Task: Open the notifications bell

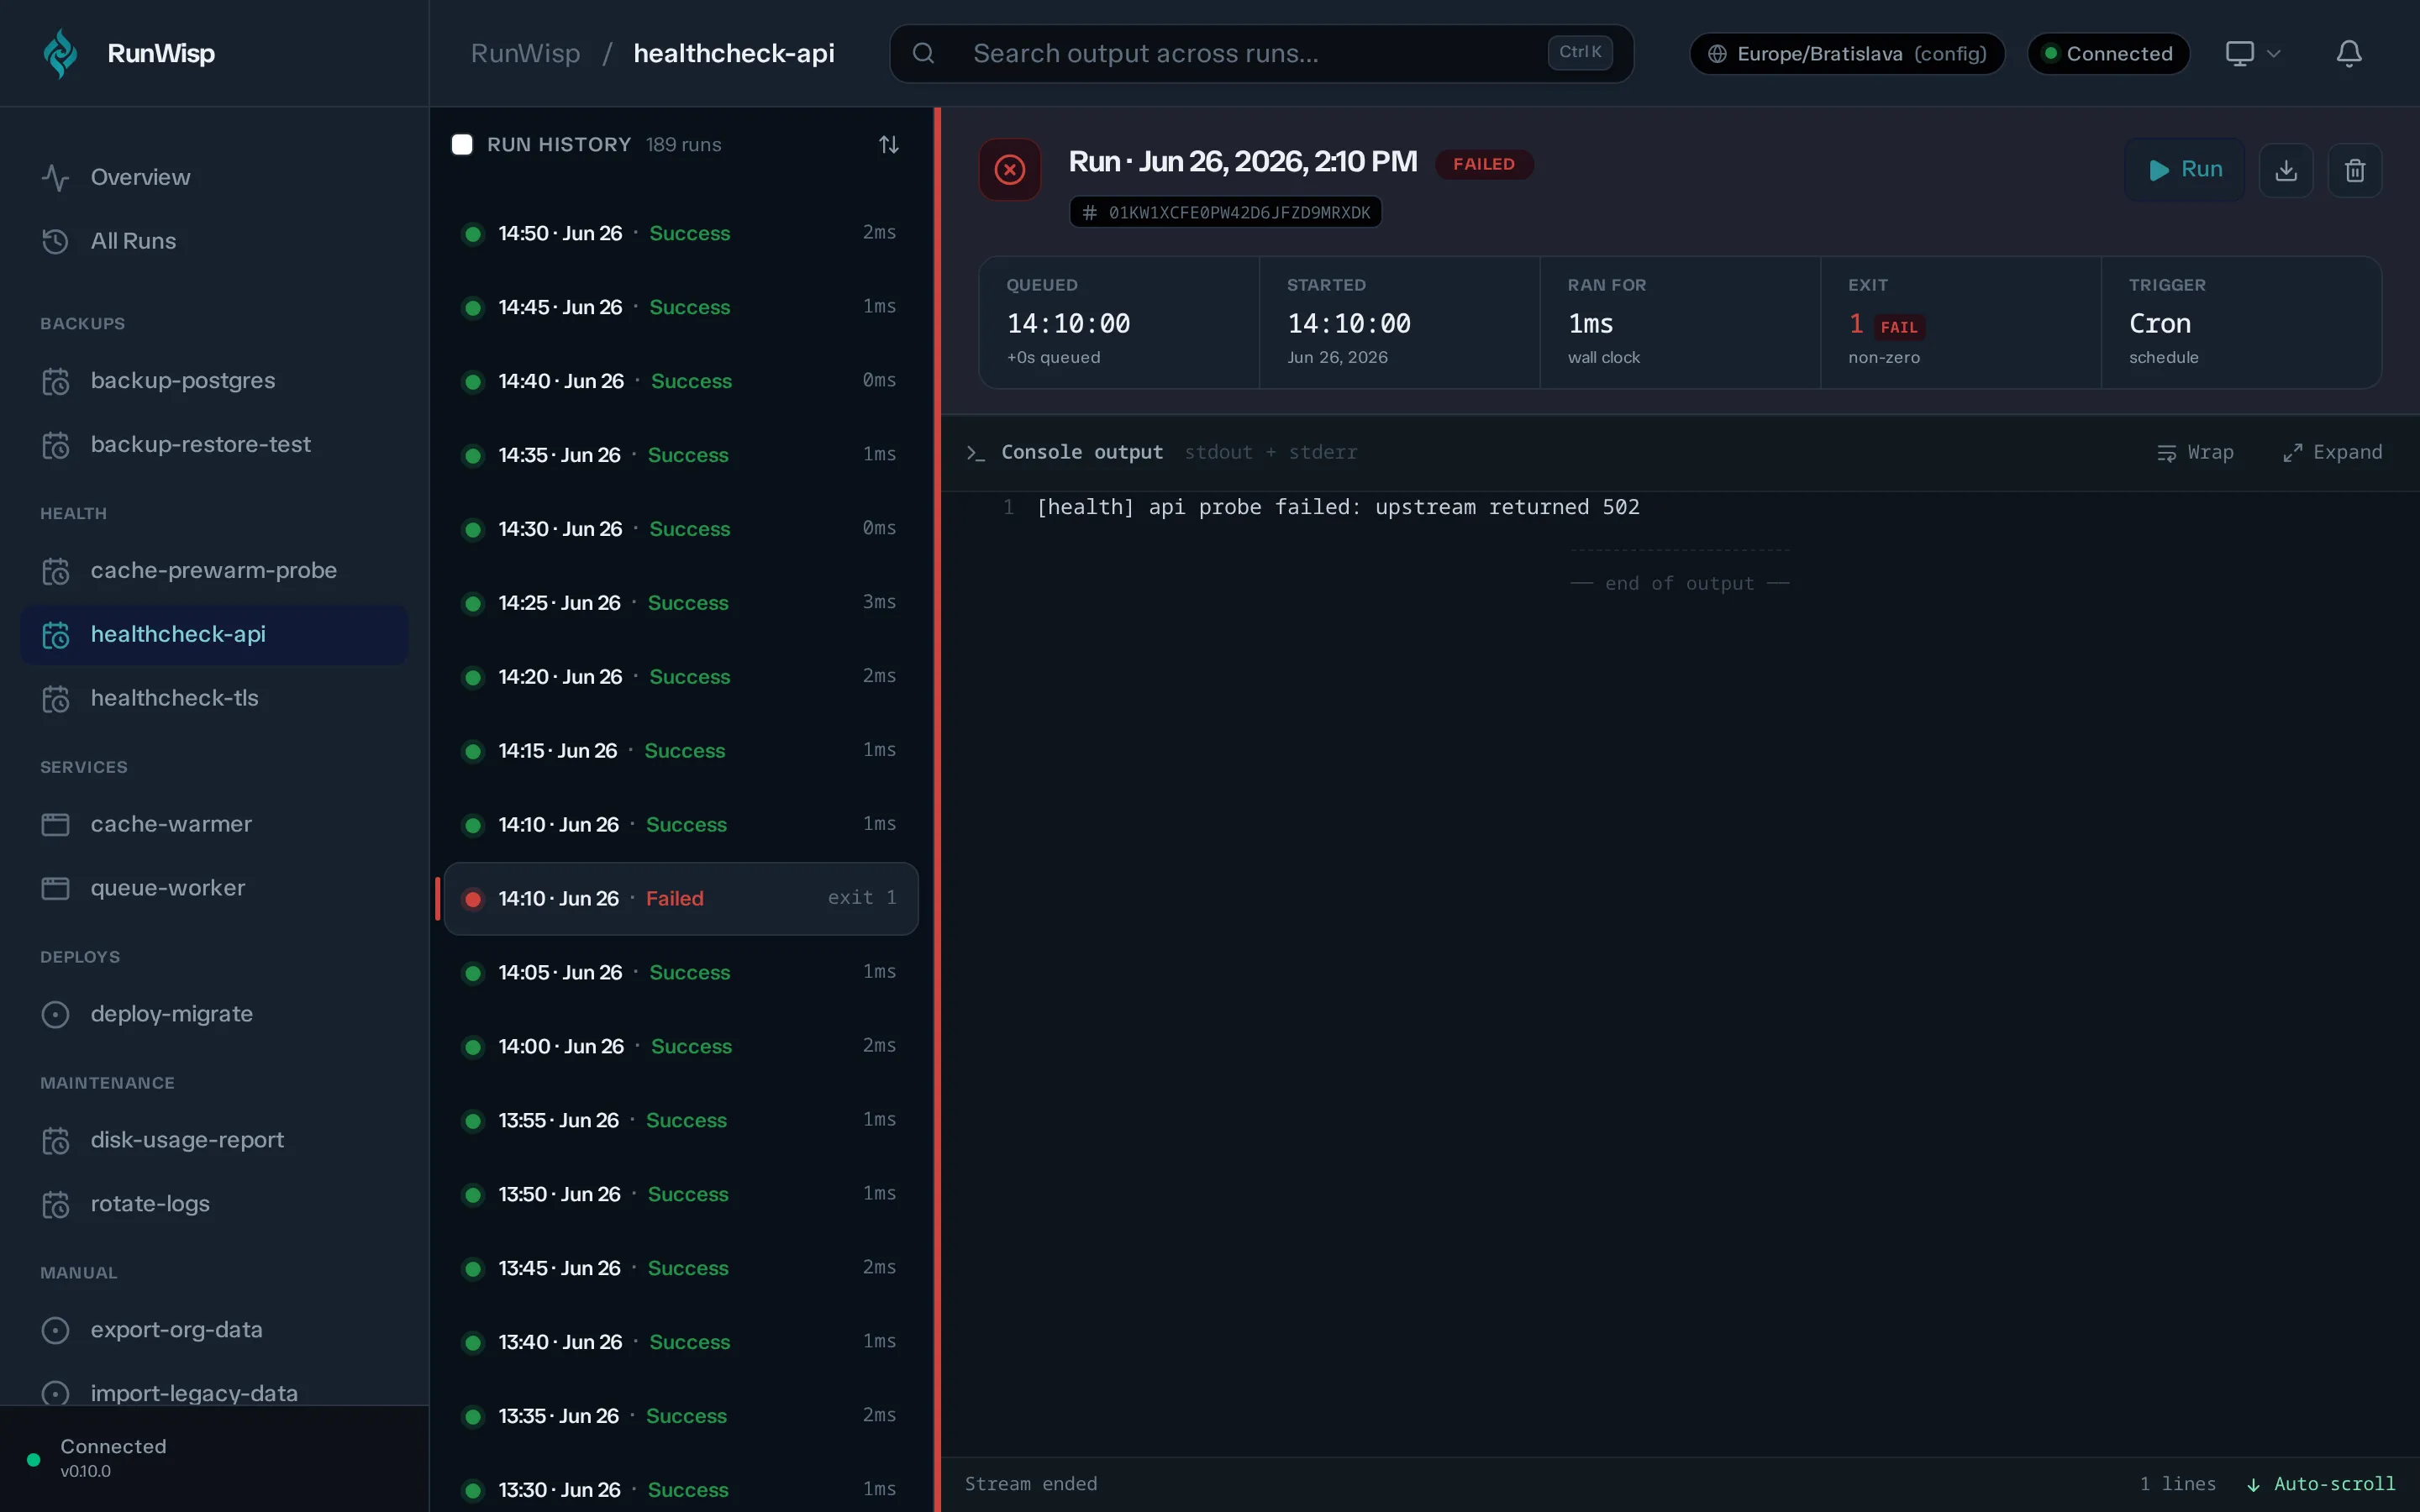Action: click(2349, 53)
